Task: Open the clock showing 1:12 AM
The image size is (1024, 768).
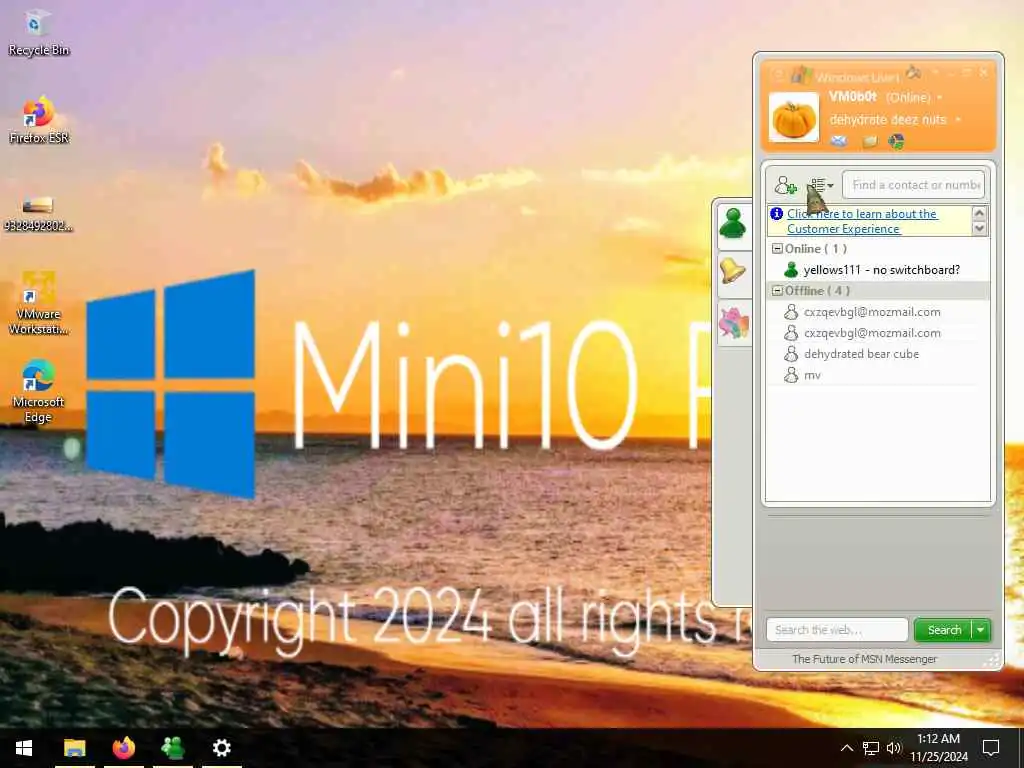Action: (x=938, y=748)
